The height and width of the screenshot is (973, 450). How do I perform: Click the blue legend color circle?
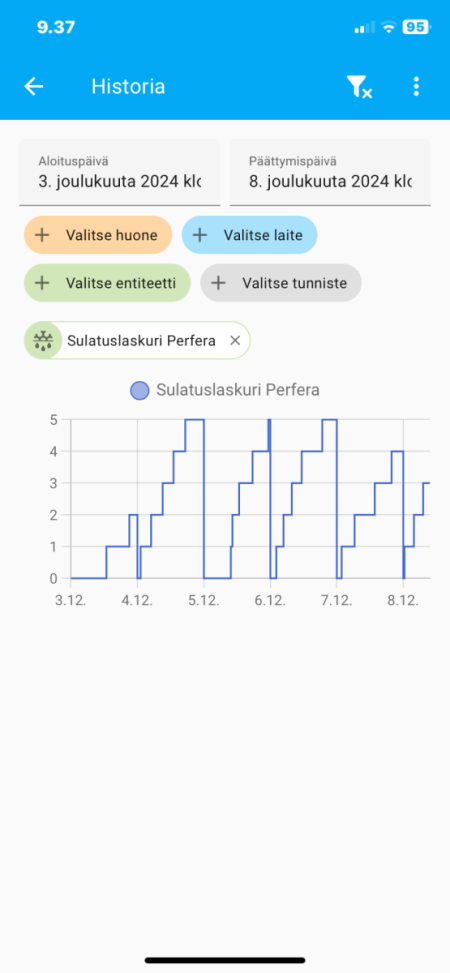pyautogui.click(x=140, y=391)
